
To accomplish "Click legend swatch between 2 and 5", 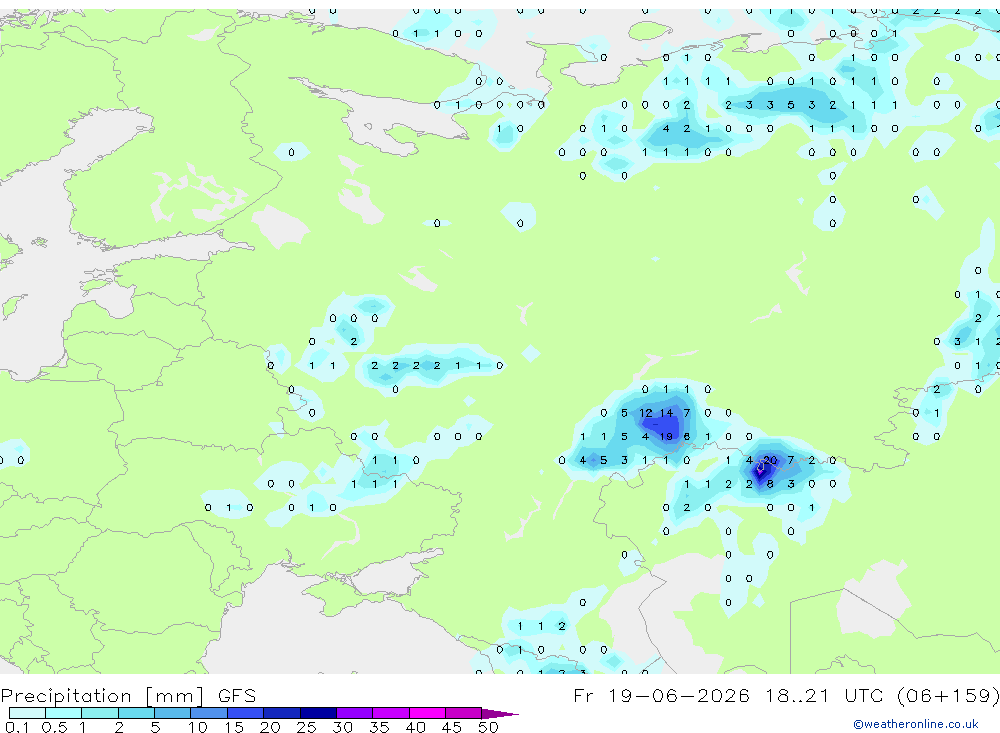I will (136, 713).
